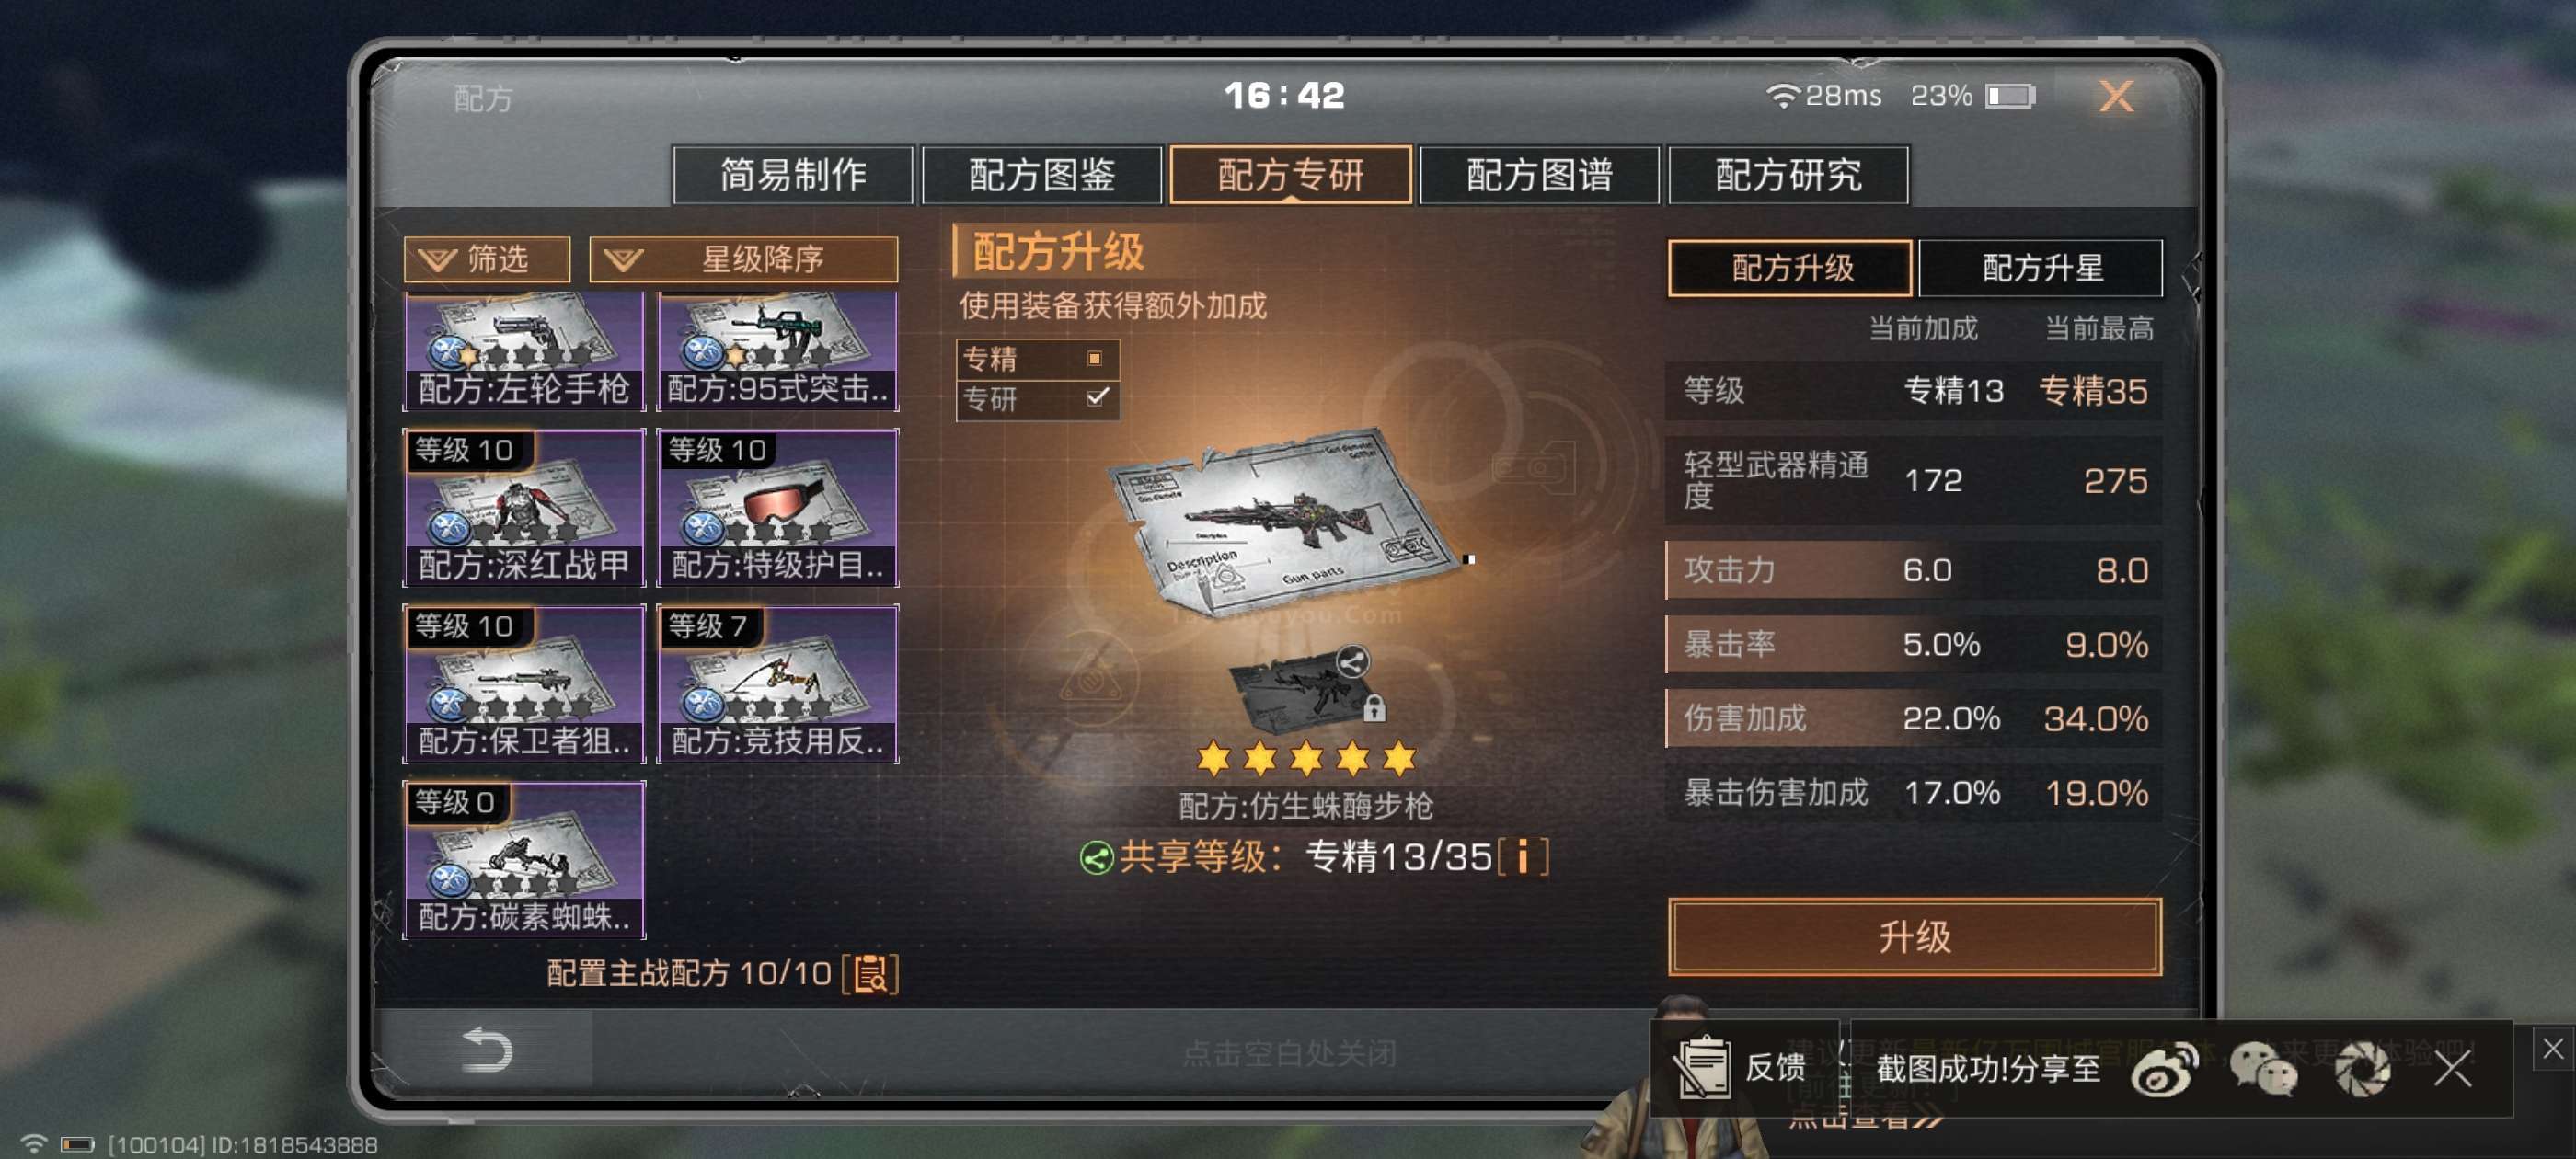
Task: Select the 配方升级 mode button
Action: click(x=1790, y=268)
